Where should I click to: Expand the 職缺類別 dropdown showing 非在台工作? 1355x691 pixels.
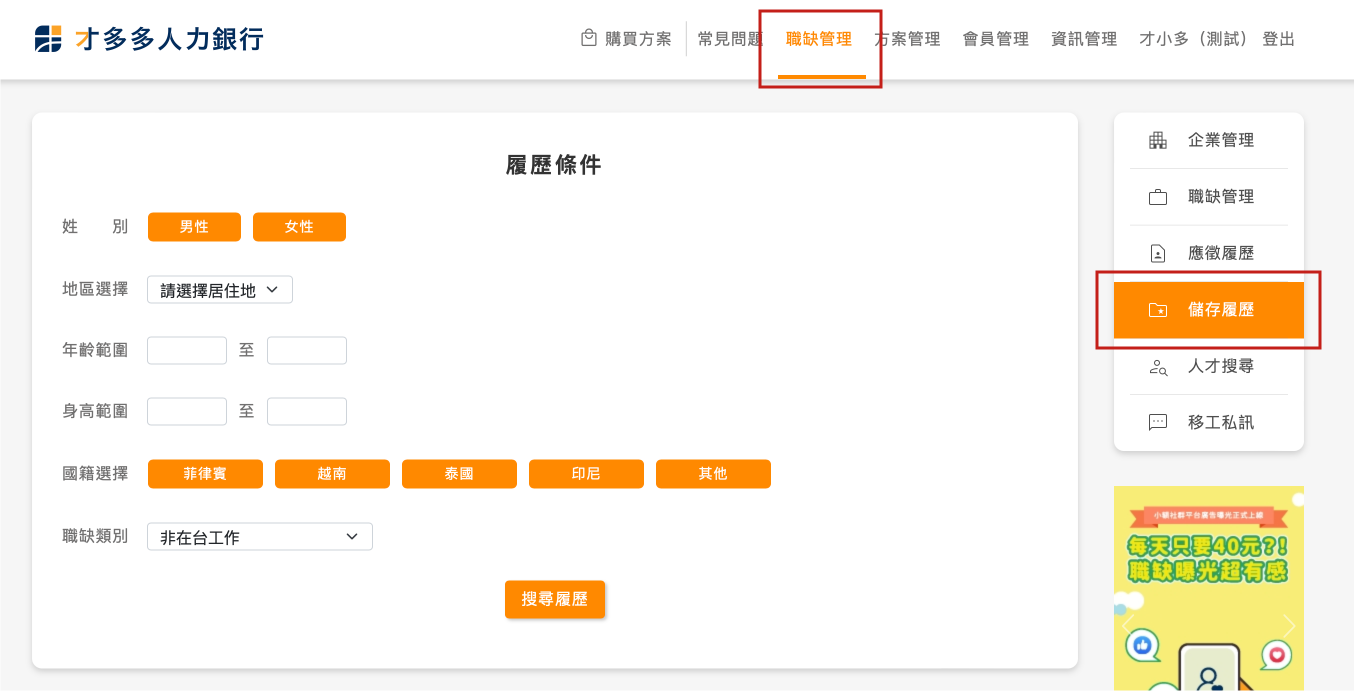pyautogui.click(x=260, y=537)
